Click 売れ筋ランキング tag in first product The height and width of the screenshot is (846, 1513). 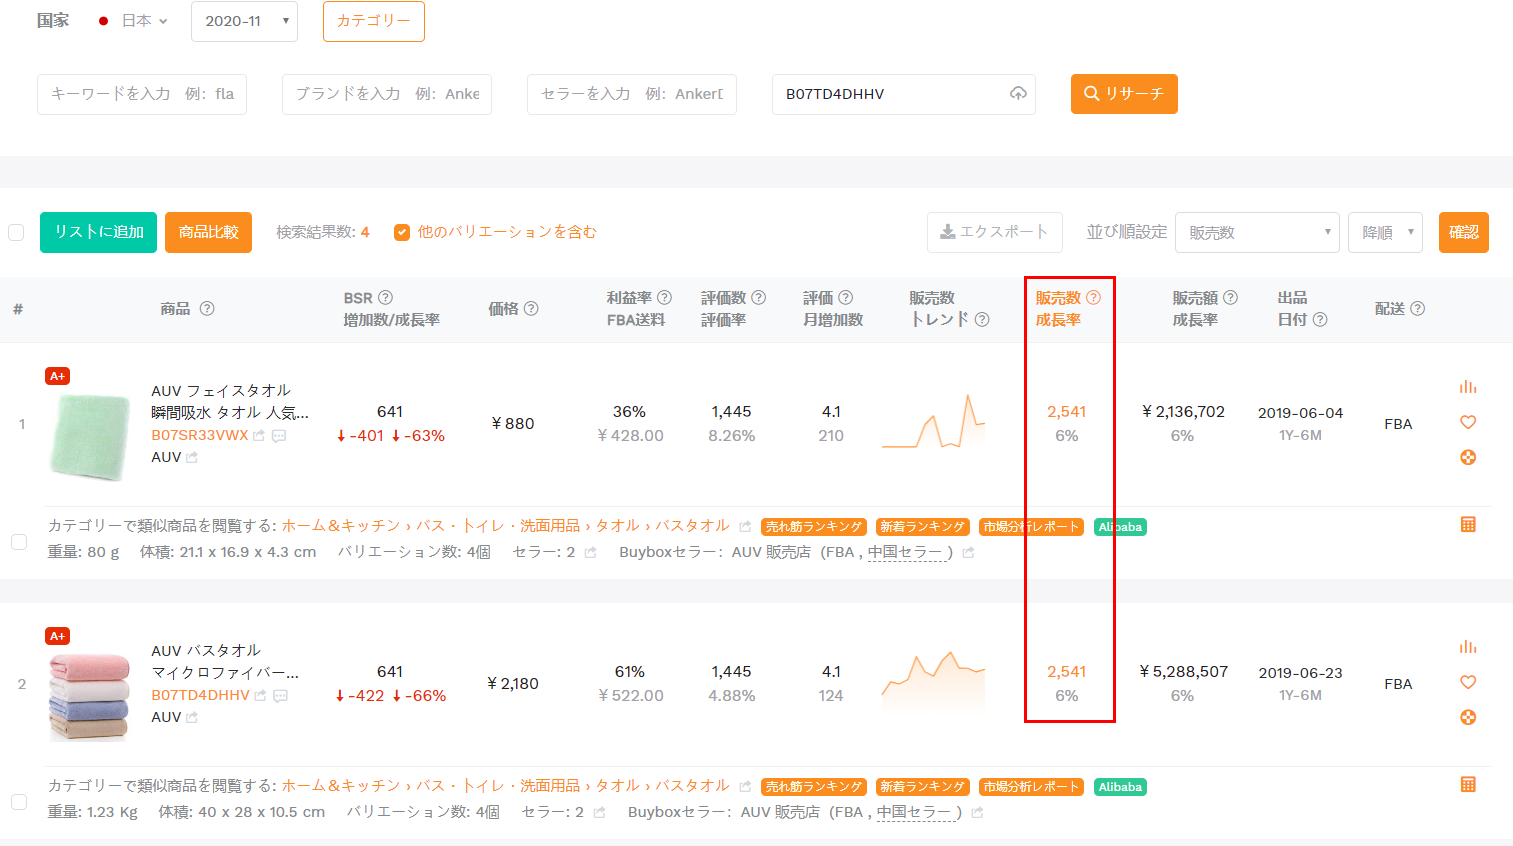coord(814,527)
